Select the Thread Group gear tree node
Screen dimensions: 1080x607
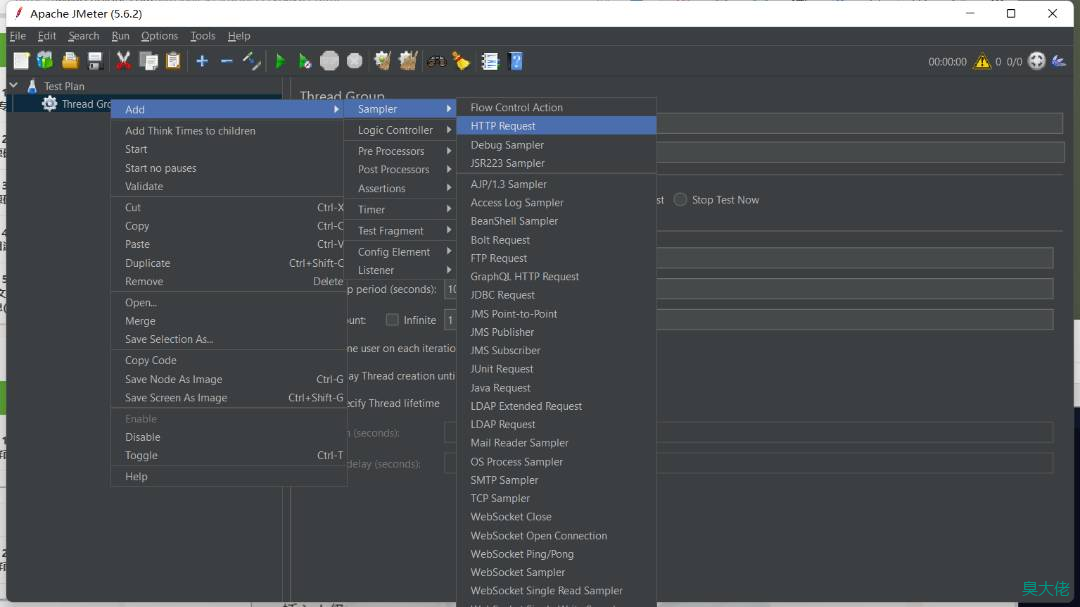tap(76, 104)
